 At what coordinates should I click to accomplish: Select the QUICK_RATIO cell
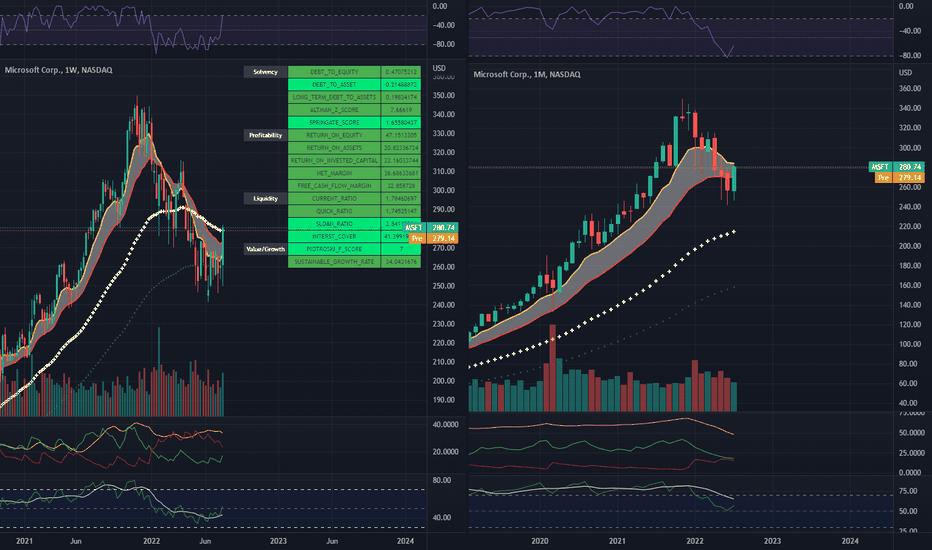coord(334,211)
